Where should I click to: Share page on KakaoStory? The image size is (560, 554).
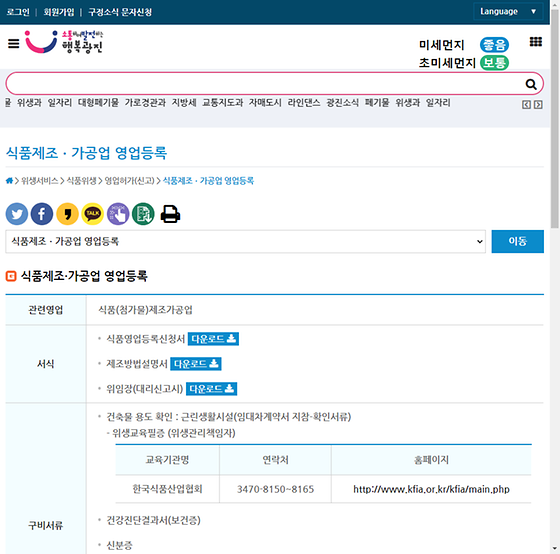tap(67, 214)
